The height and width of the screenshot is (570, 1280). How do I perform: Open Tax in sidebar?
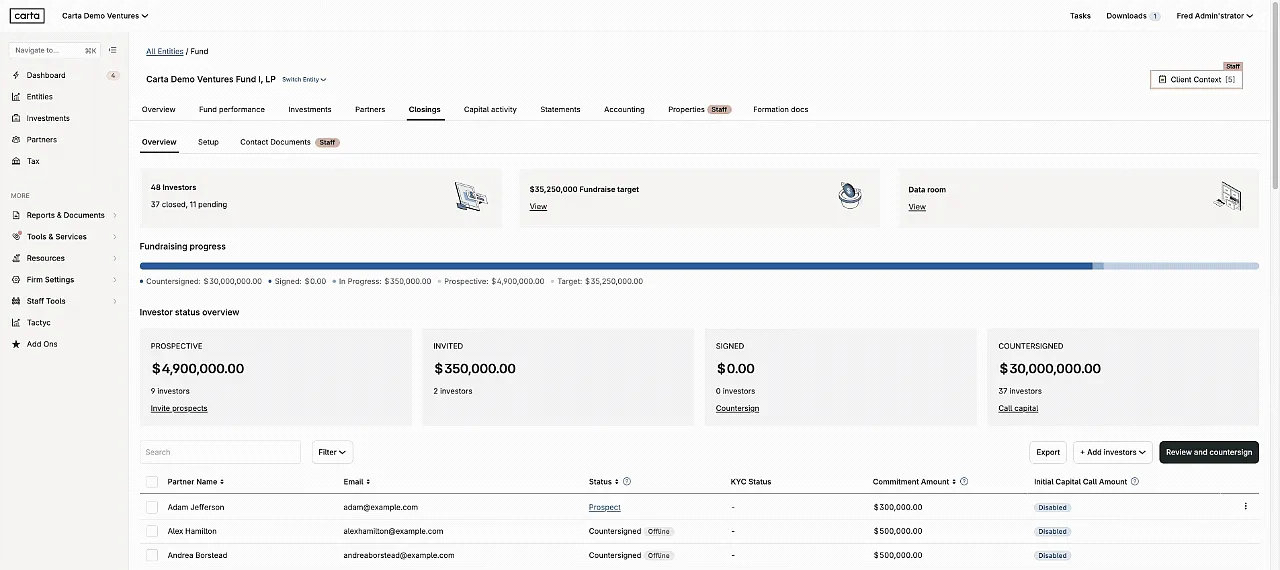(x=33, y=161)
